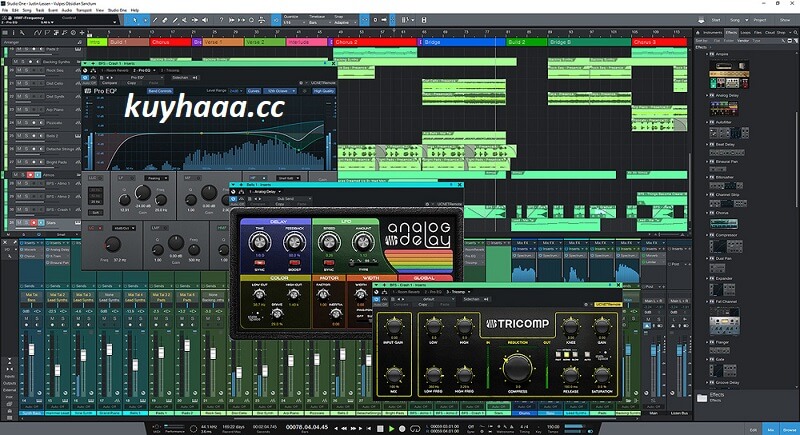The width and height of the screenshot is (800, 435).
Task: Click the Stop button in transport
Action: click(380, 428)
